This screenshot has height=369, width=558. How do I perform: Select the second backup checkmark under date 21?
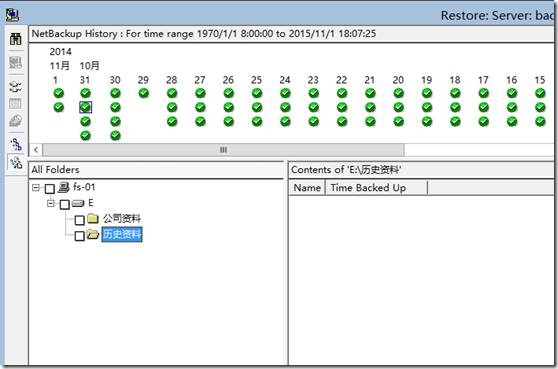370,107
